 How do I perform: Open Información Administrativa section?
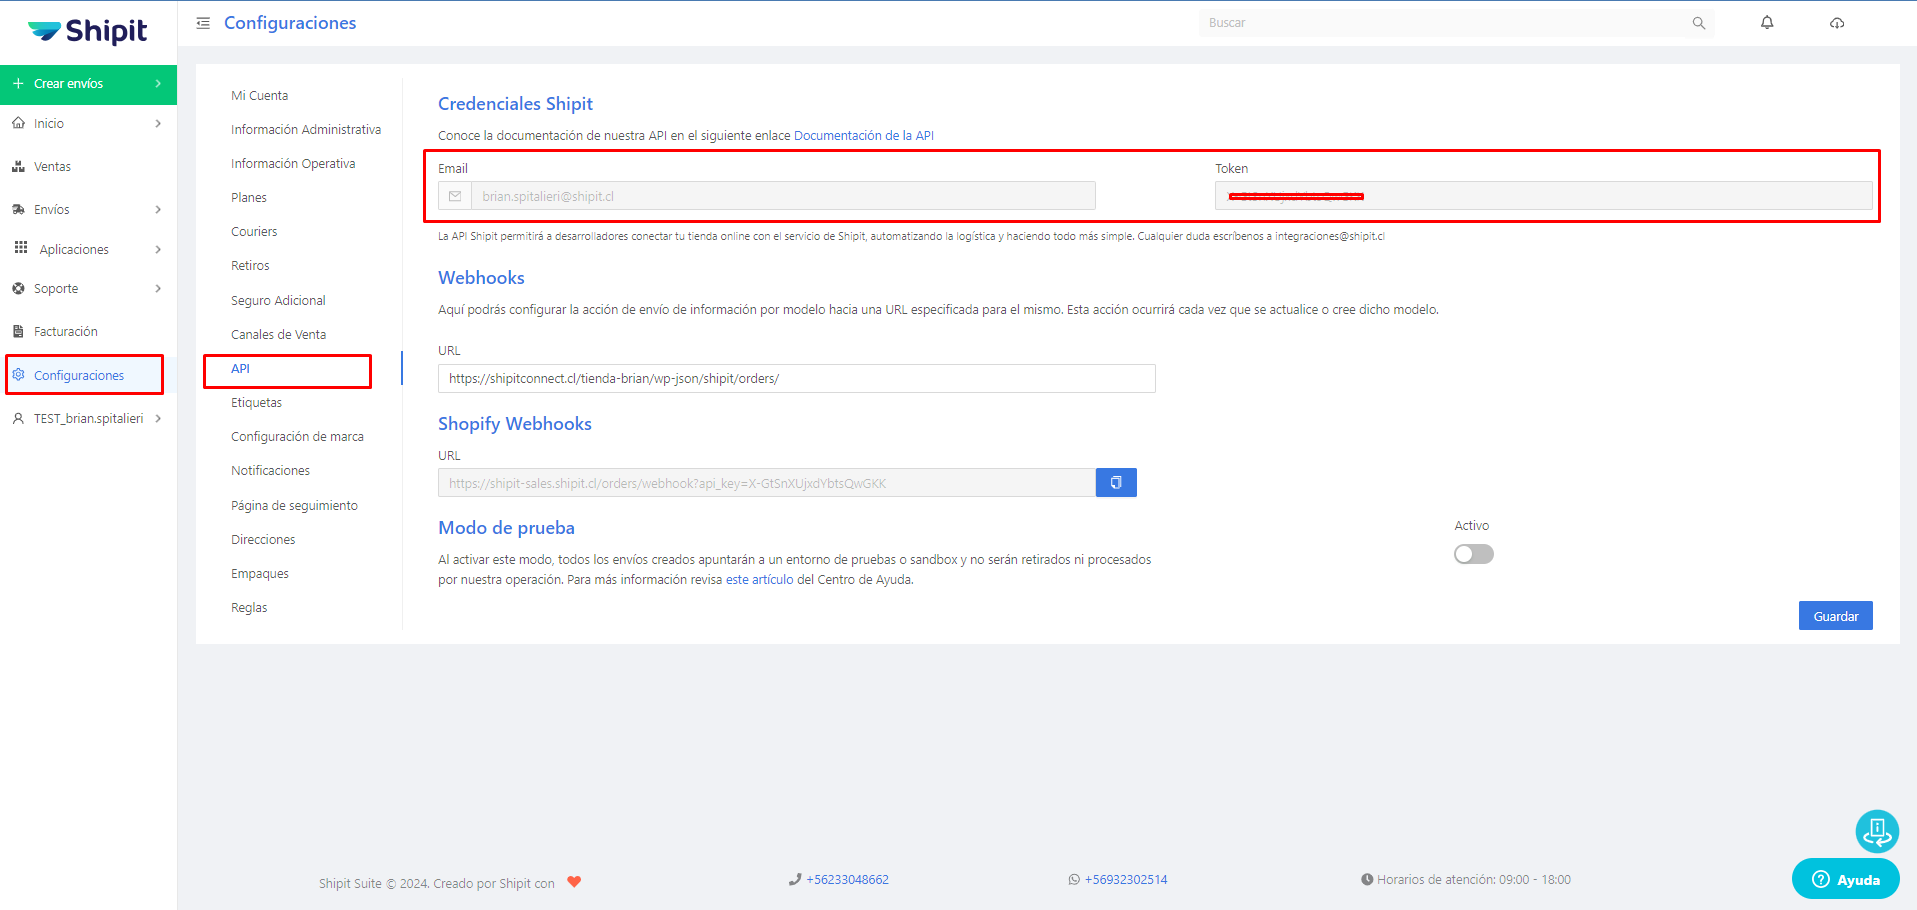306,129
